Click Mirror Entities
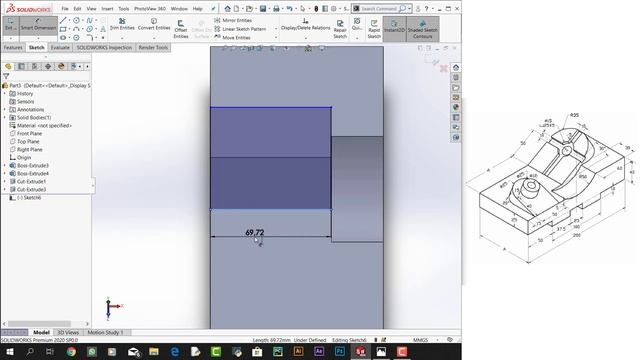The image size is (640, 360). tap(233, 20)
